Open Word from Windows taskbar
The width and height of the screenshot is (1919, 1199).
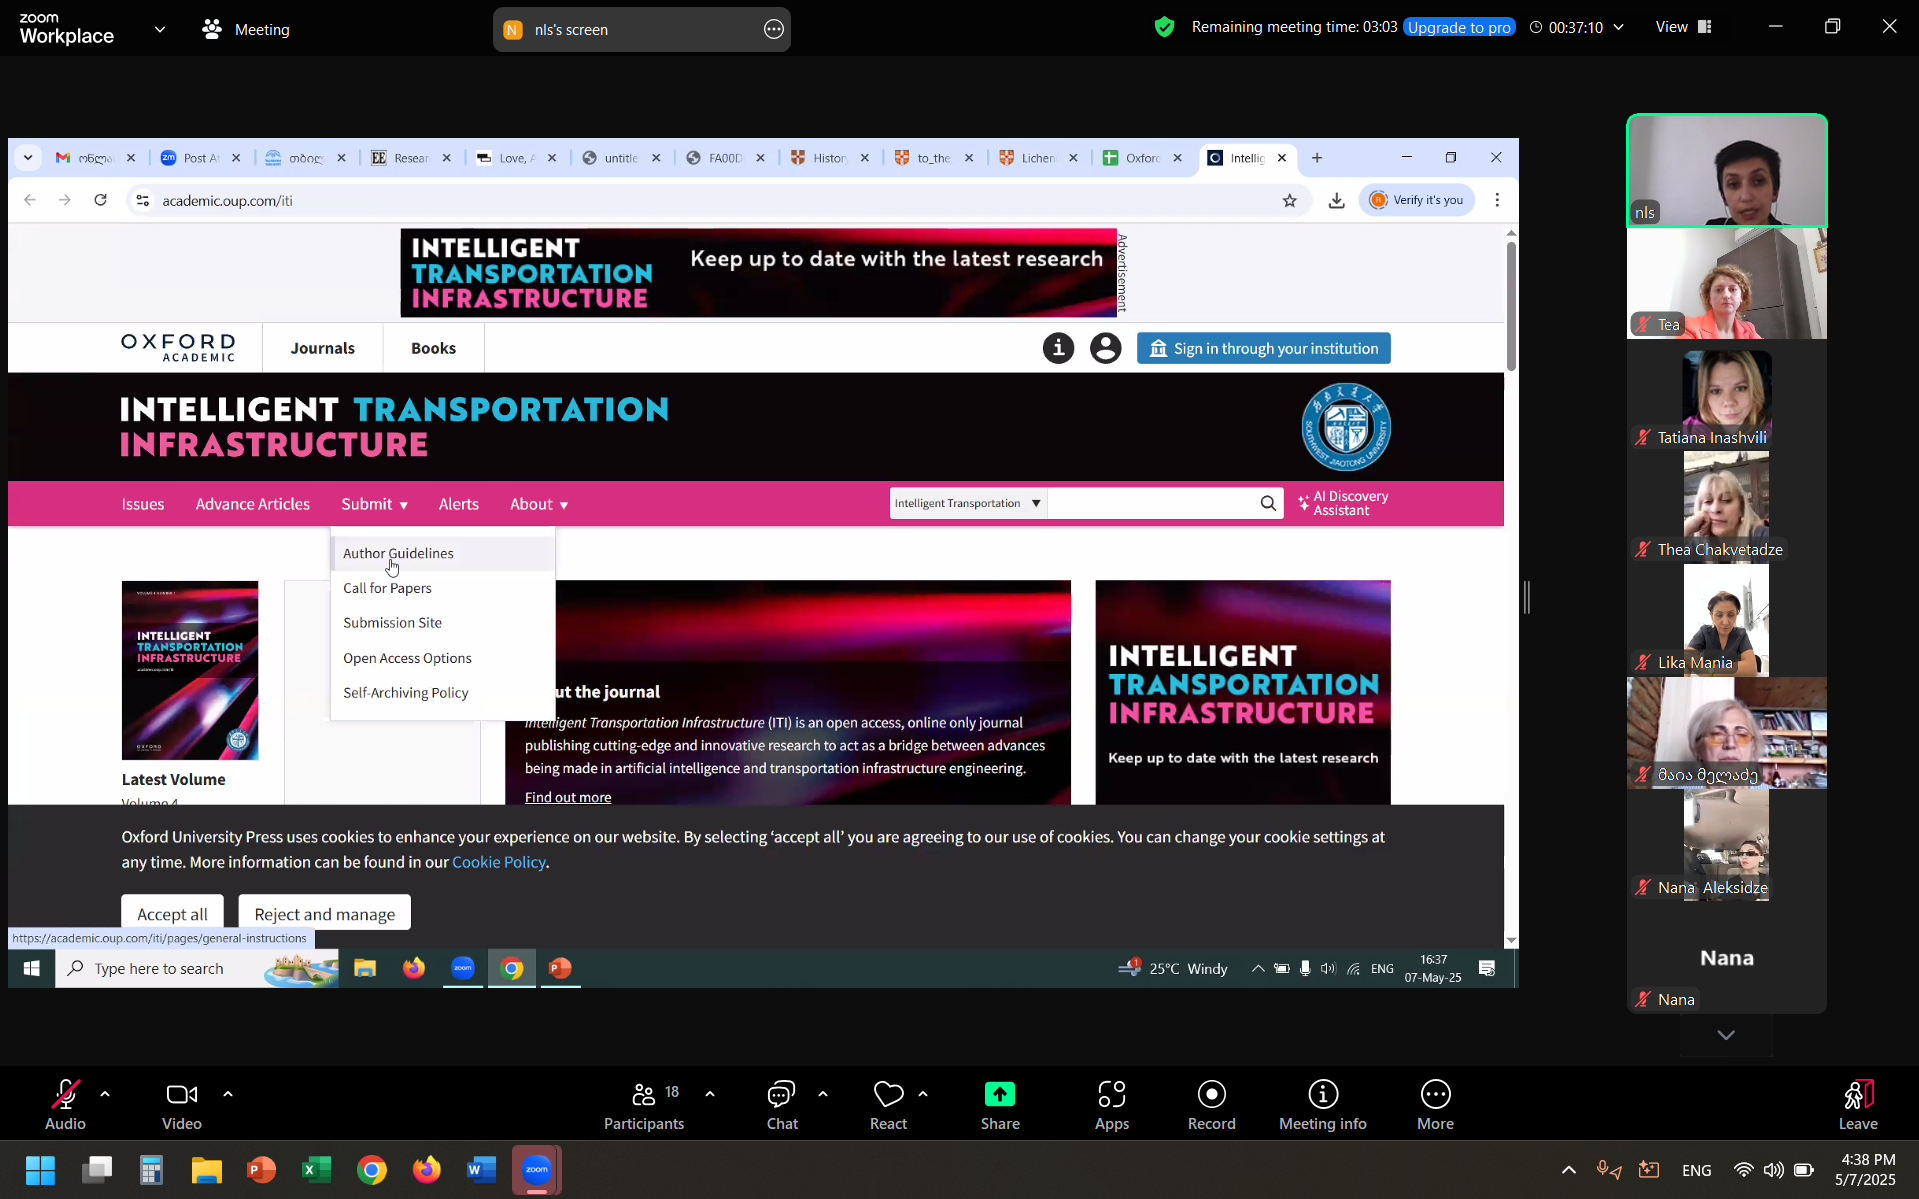pos(481,1170)
